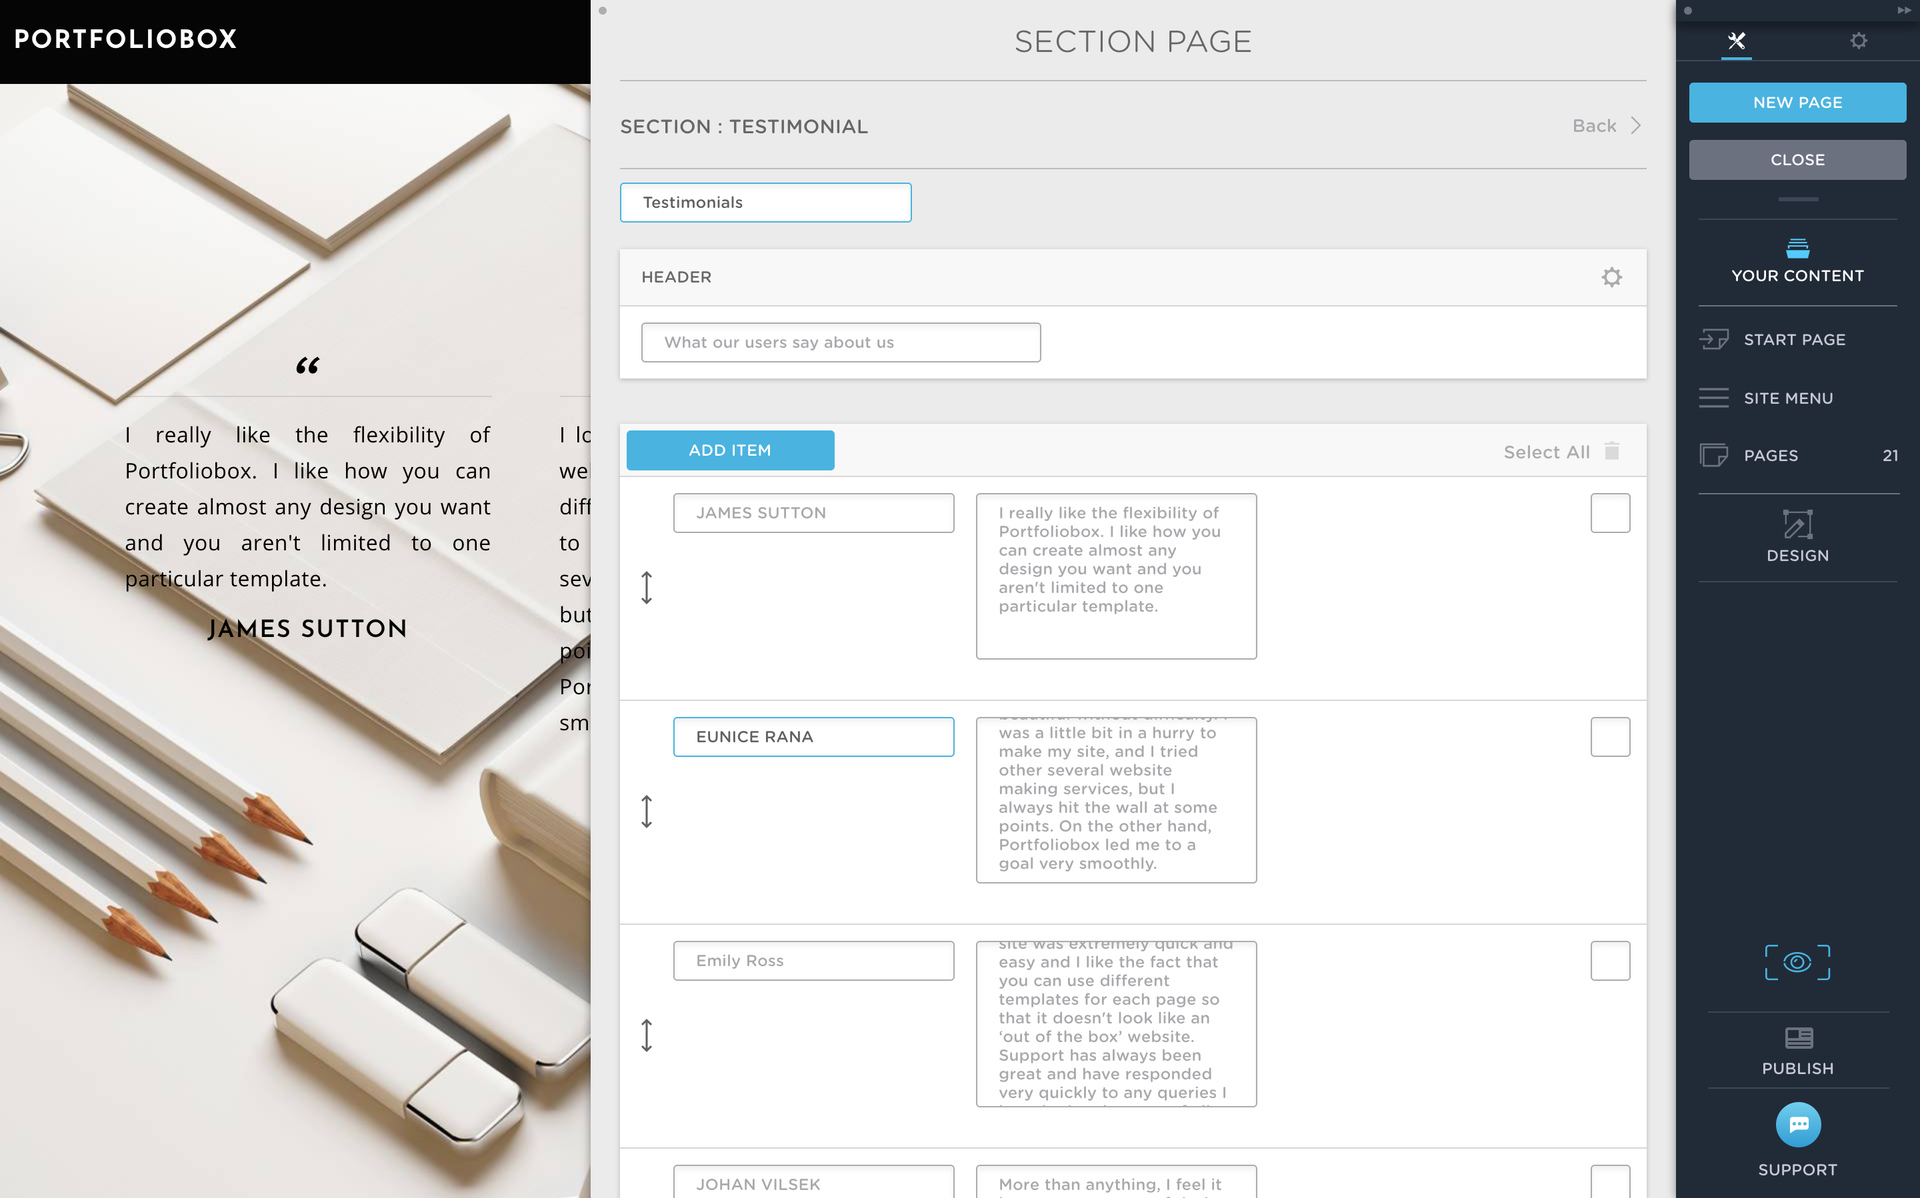Click the Pages stack icon
1920x1198 pixels.
pos(1713,455)
